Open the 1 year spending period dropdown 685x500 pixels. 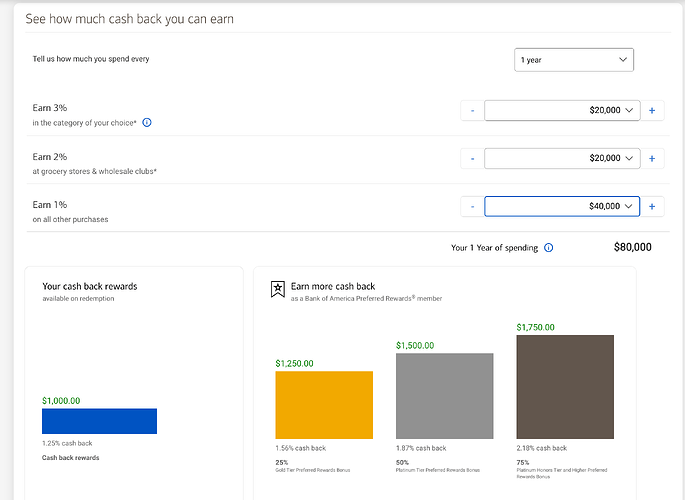pyautogui.click(x=573, y=60)
